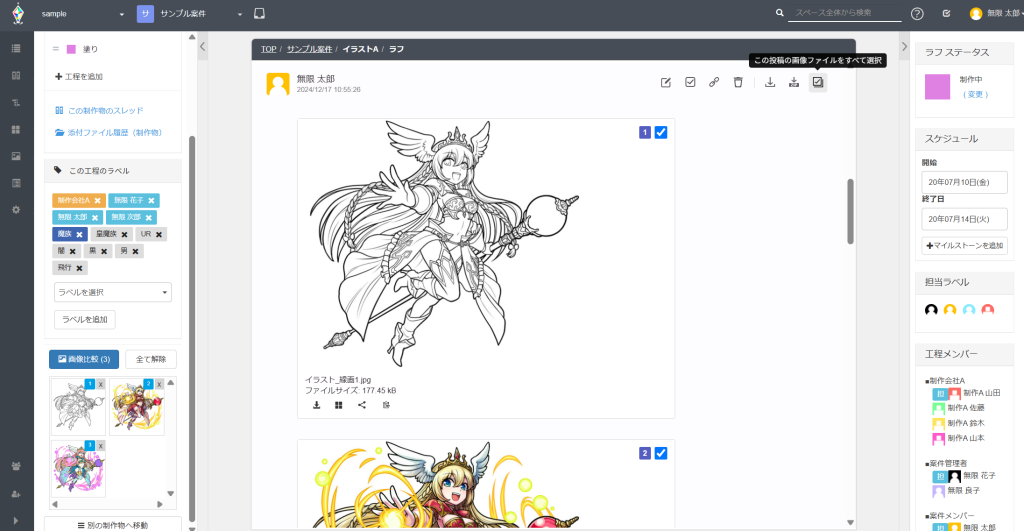
Task: Remove the 魔族 label tag
Action: 79,234
